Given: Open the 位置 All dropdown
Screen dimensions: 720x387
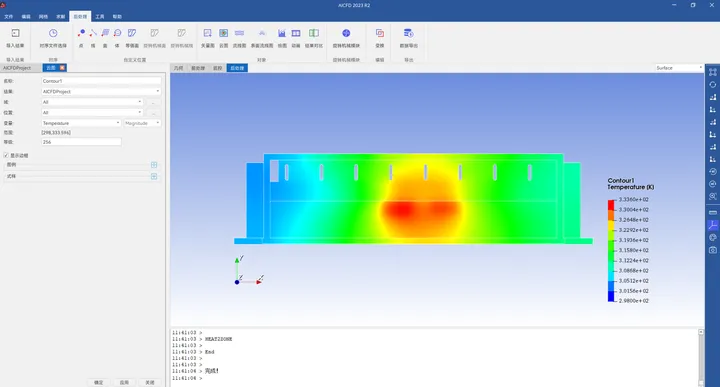Looking at the screenshot, I should [92, 112].
